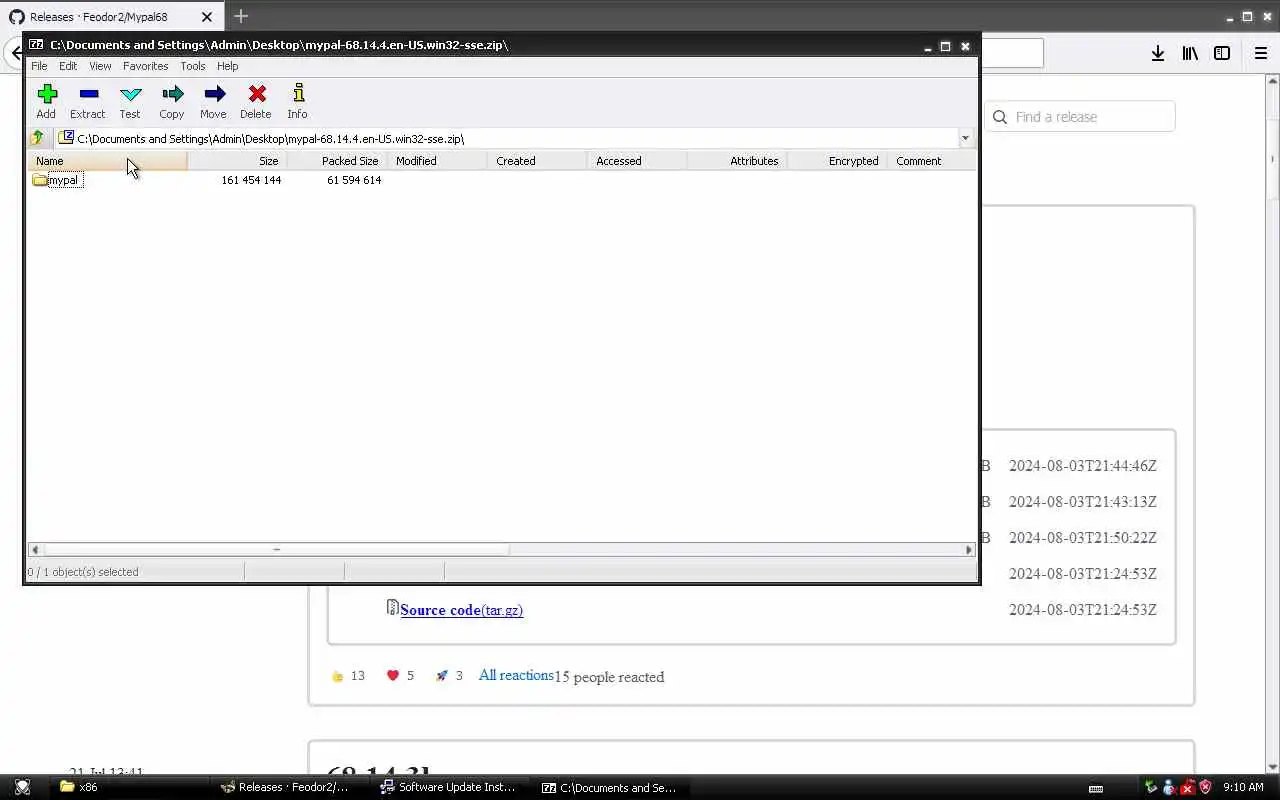Click the horizontal scrollbar thumb in 7-Zip
This screenshot has height=800, width=1280.
(x=276, y=549)
